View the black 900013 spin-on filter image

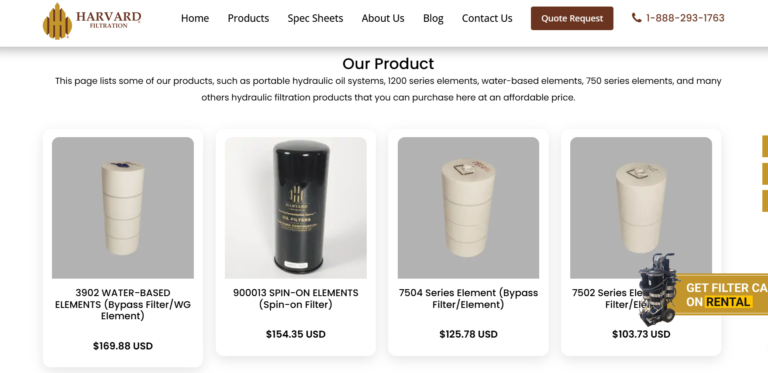(296, 208)
